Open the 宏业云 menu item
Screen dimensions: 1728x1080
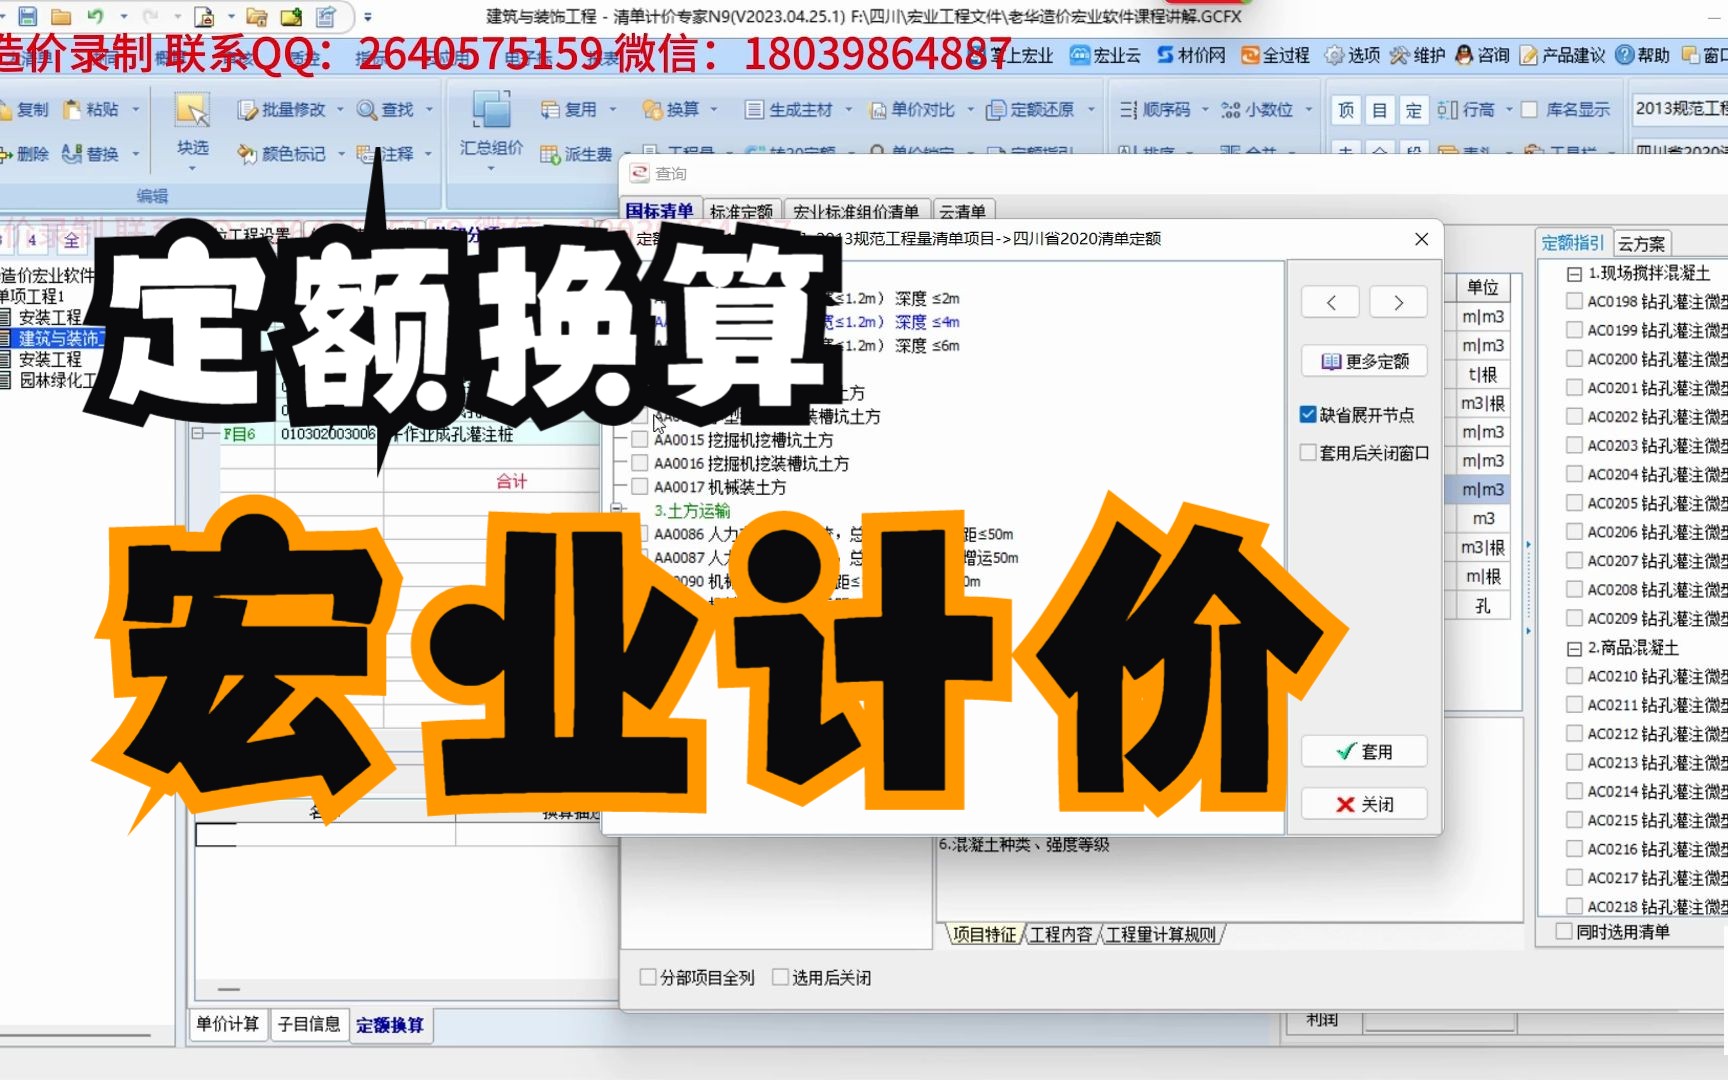pos(1105,55)
